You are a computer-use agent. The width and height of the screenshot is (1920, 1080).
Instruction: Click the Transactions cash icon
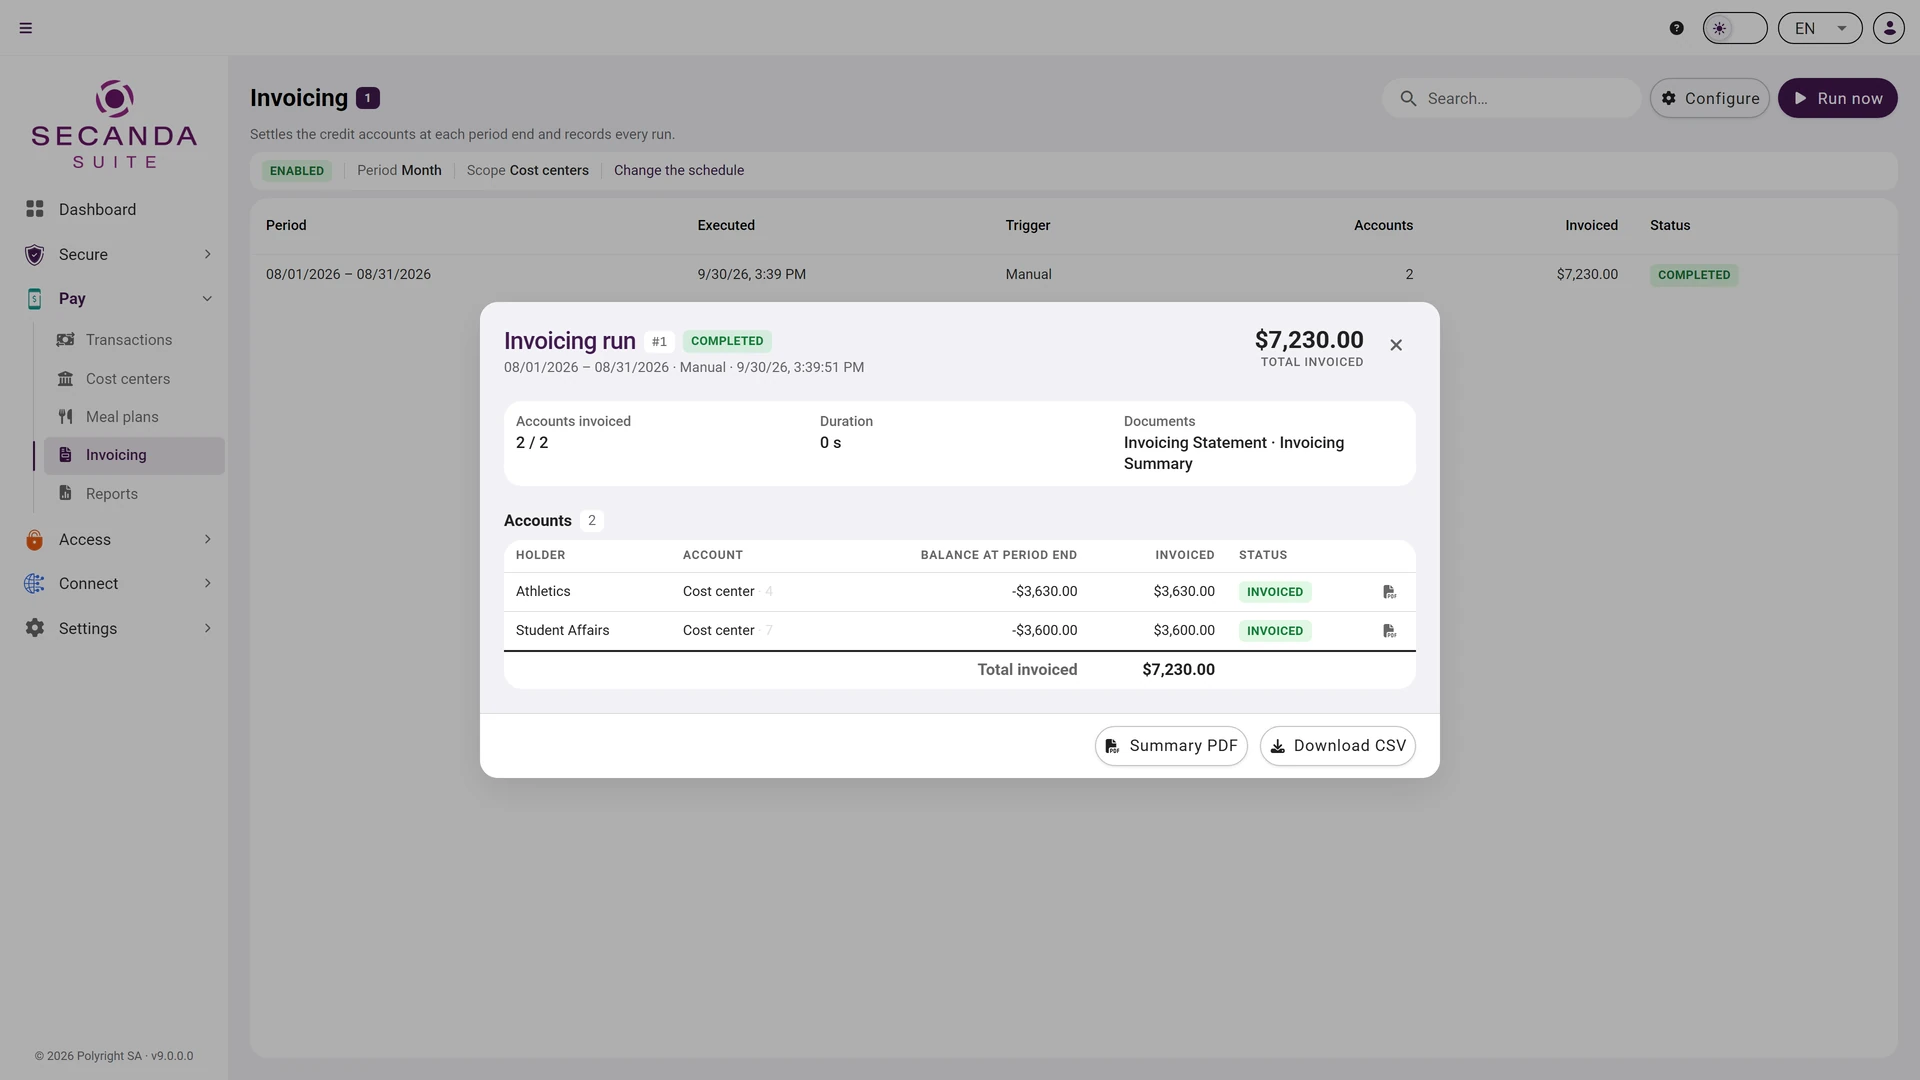click(65, 340)
